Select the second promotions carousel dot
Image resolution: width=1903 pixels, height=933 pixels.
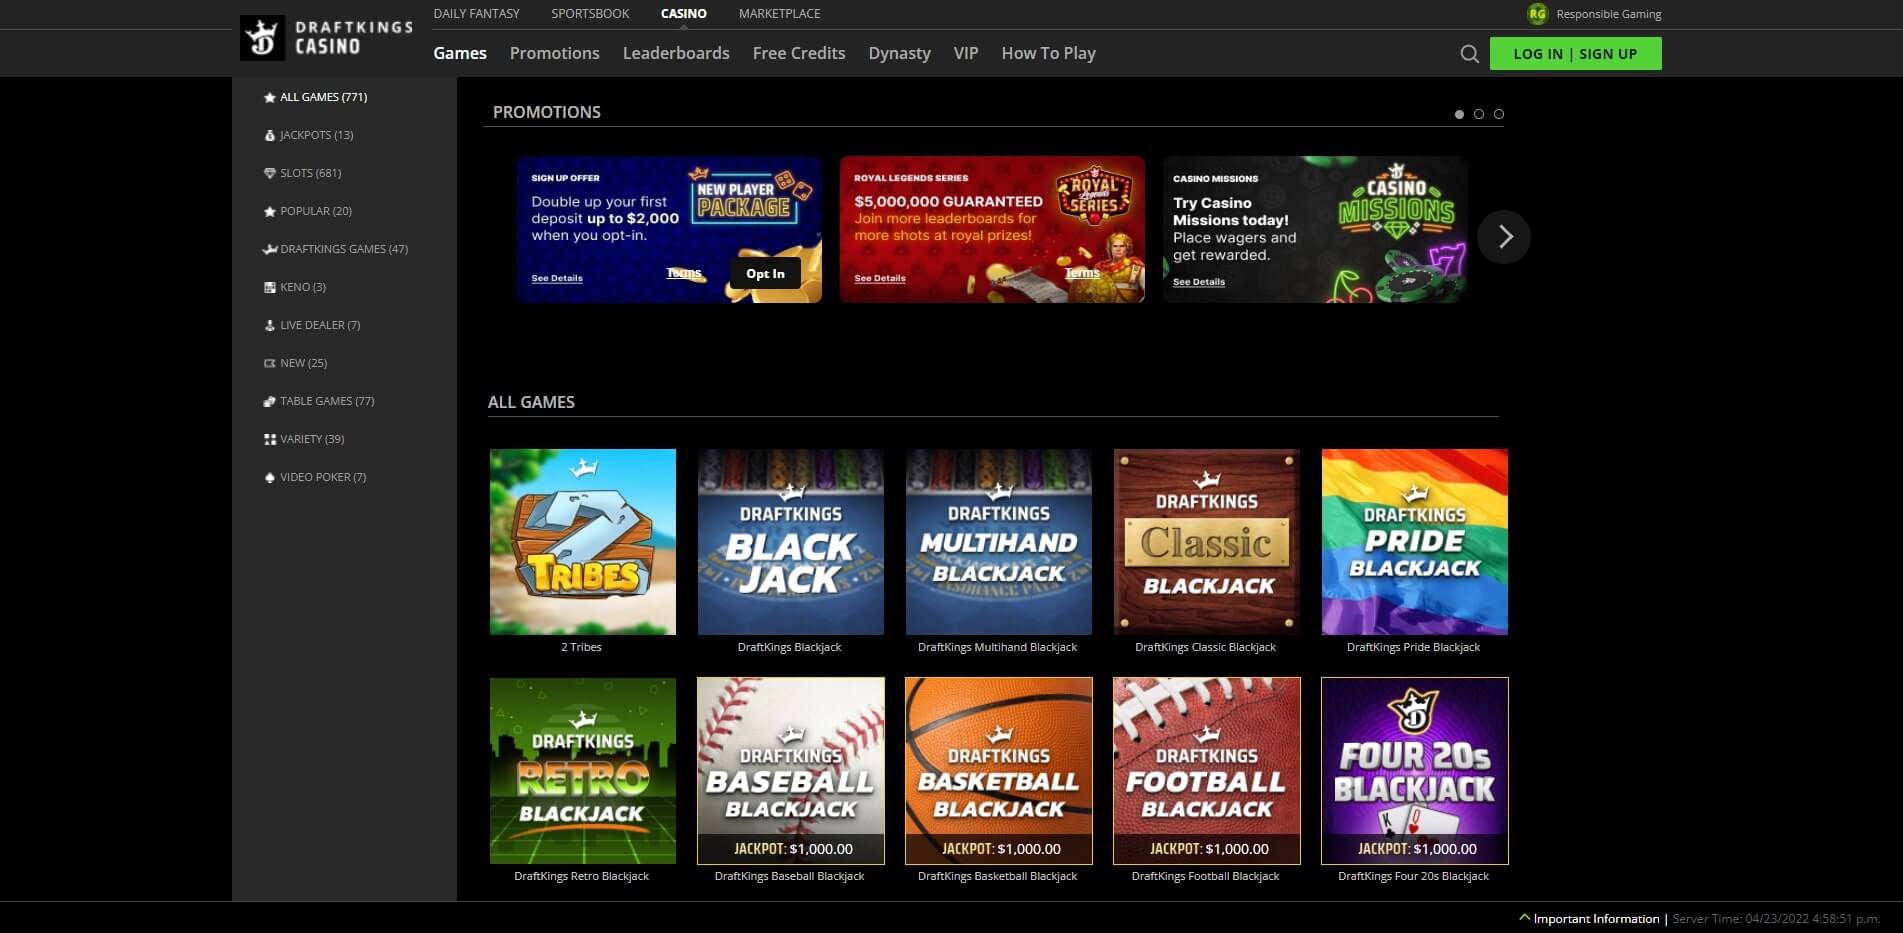tap(1479, 114)
